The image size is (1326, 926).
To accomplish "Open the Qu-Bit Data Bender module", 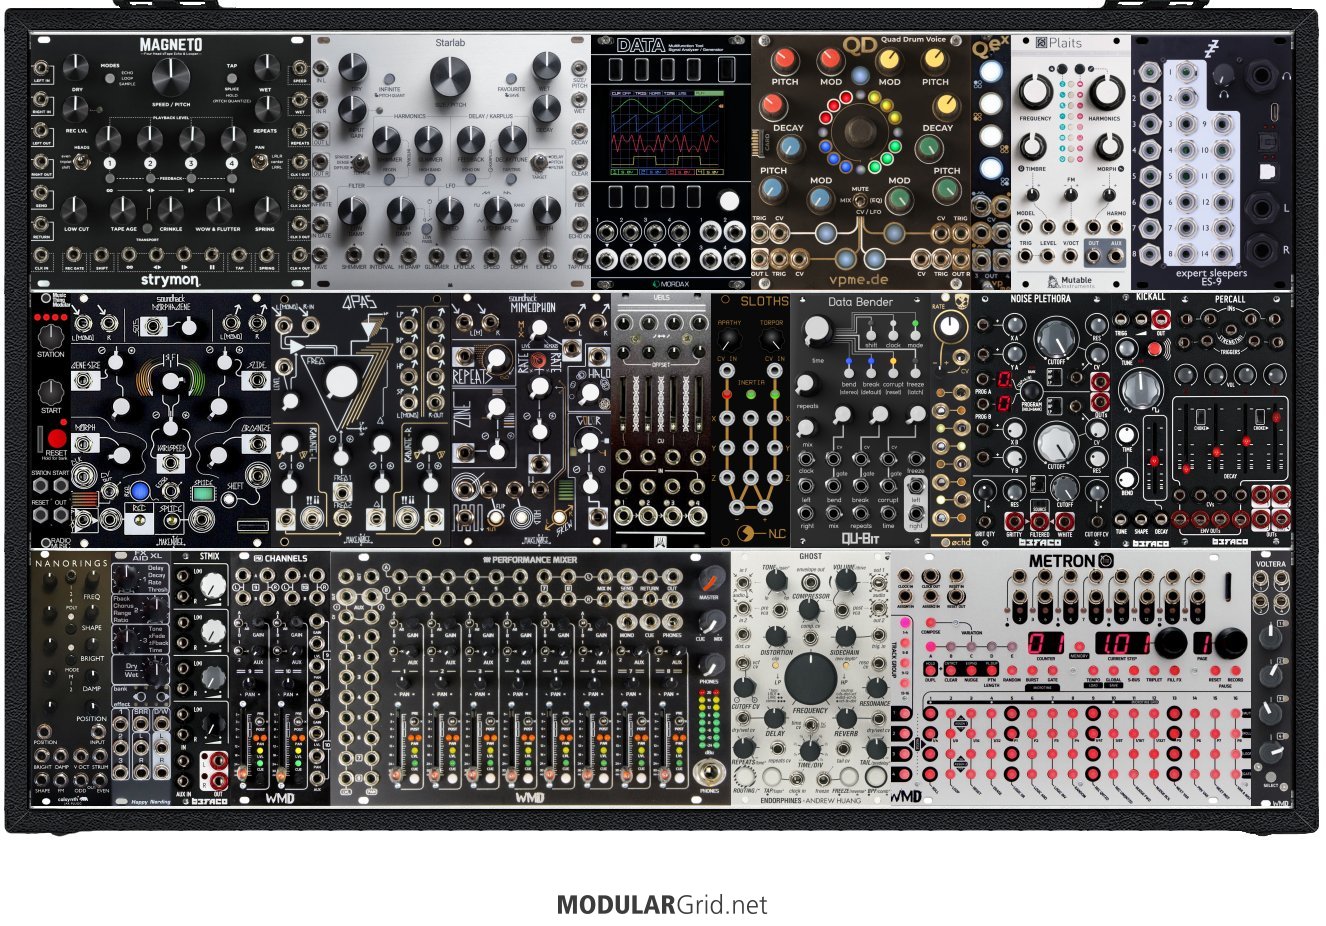I will pyautogui.click(x=861, y=420).
